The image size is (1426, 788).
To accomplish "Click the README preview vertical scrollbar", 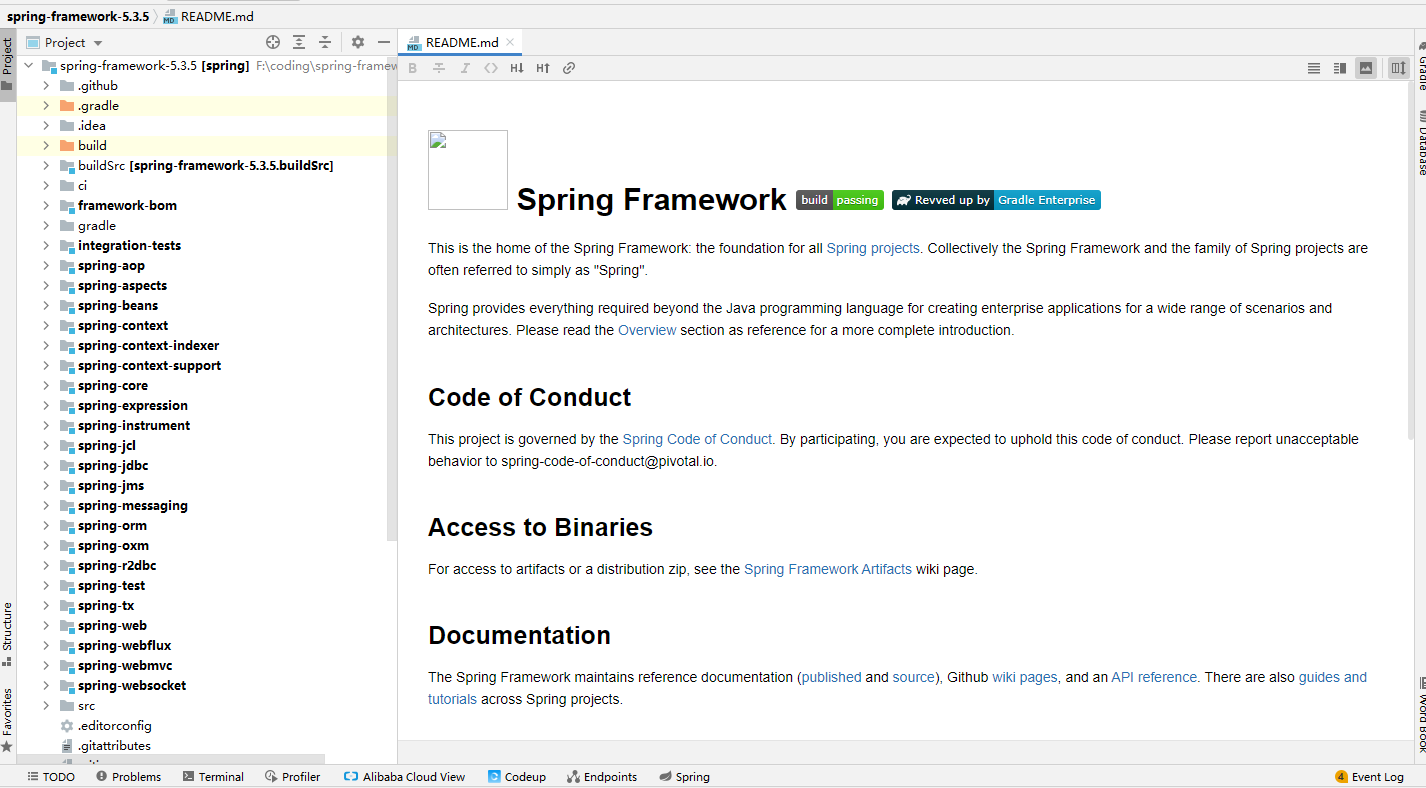I will click(x=1410, y=260).
